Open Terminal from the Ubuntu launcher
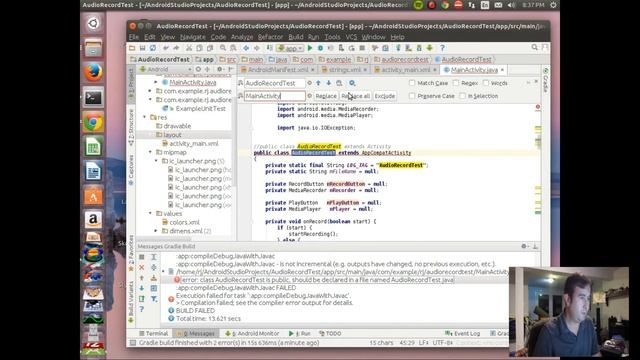Viewport: 640px width, 360px height. [93, 98]
